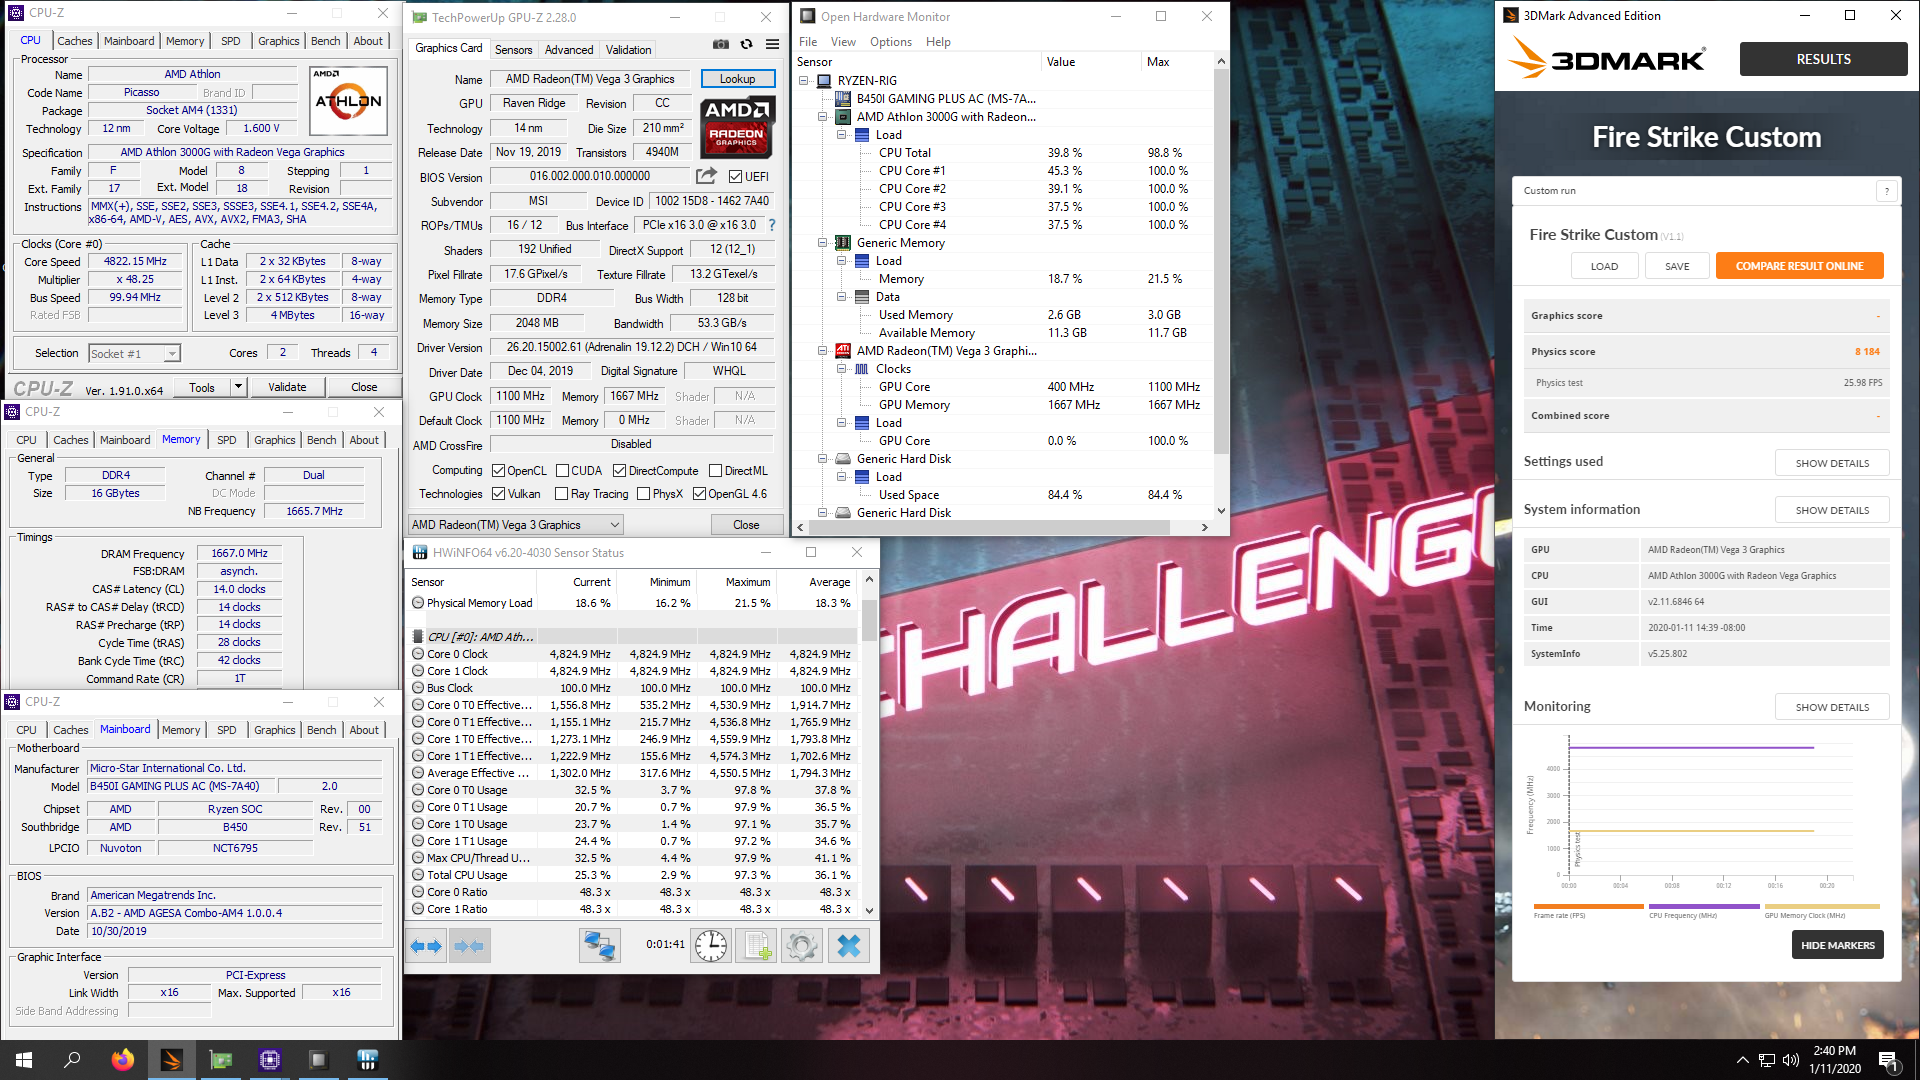The image size is (1920, 1080).
Task: Click the GPU-Z refresh icon
Action: coord(746,45)
